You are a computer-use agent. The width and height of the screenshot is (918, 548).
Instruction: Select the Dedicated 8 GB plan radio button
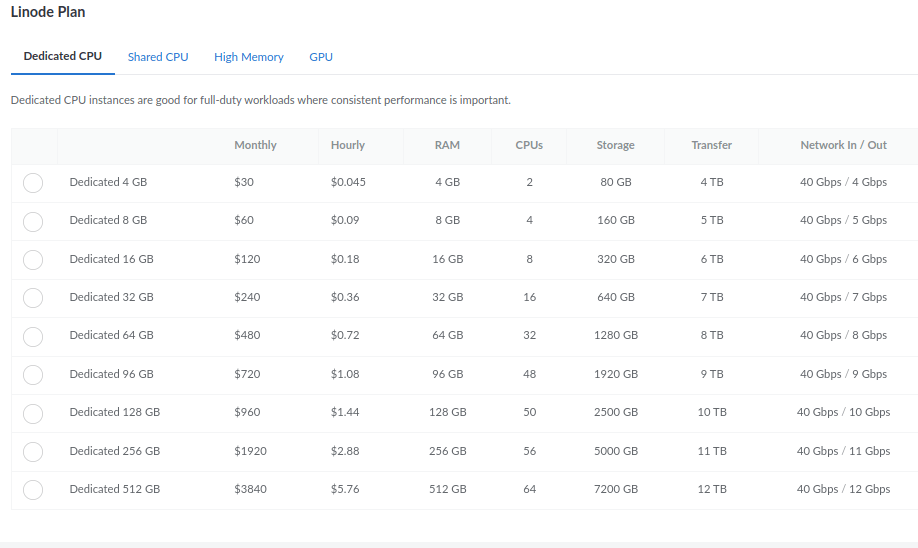coord(33,221)
